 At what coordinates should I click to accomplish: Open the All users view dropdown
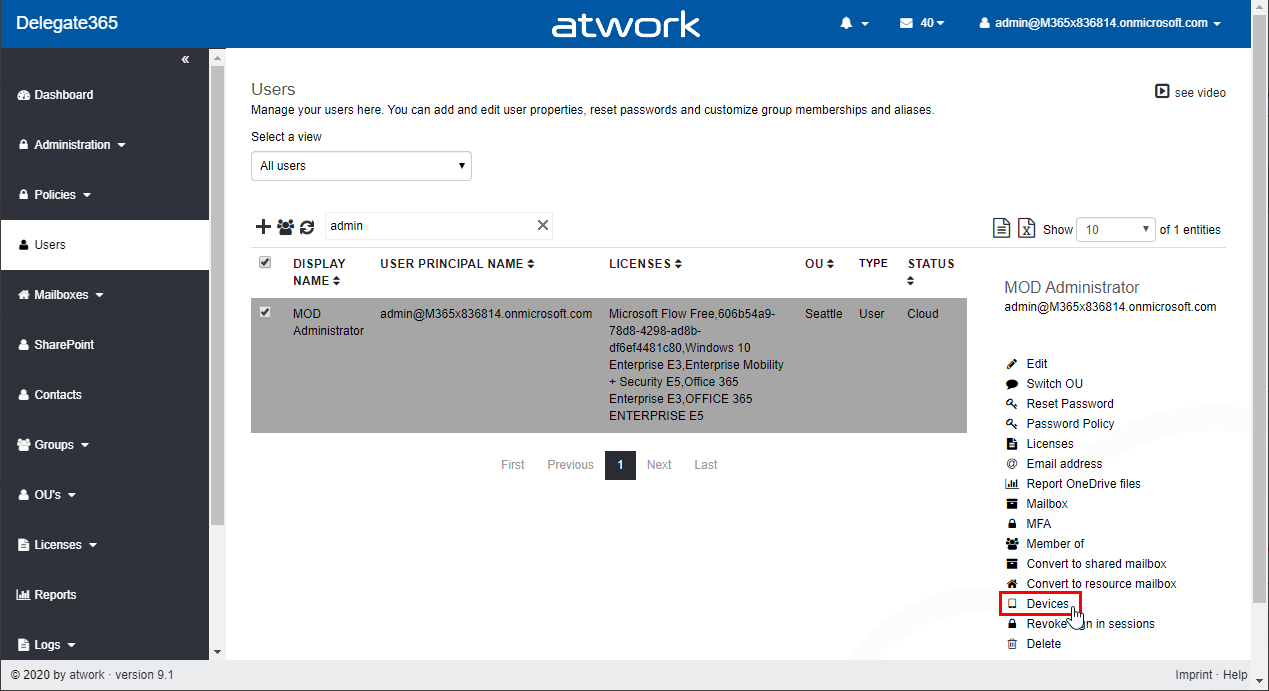361,166
